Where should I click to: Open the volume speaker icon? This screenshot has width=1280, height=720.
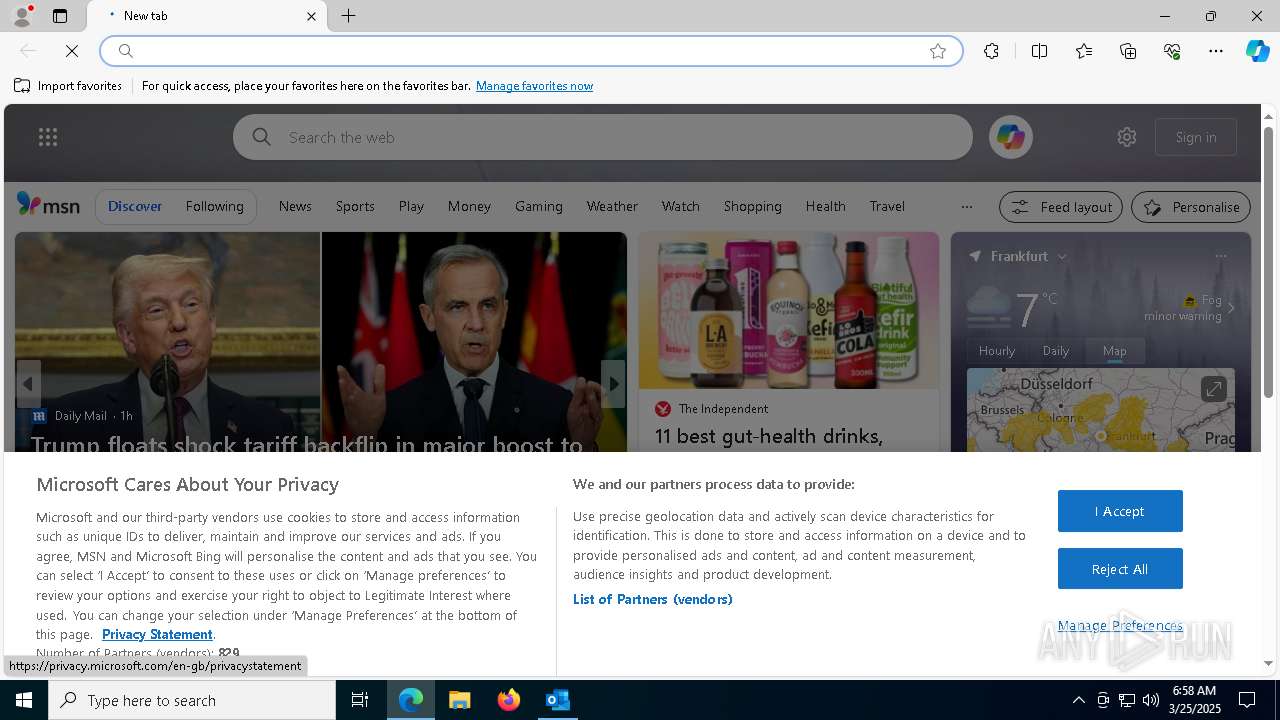click(x=1151, y=700)
